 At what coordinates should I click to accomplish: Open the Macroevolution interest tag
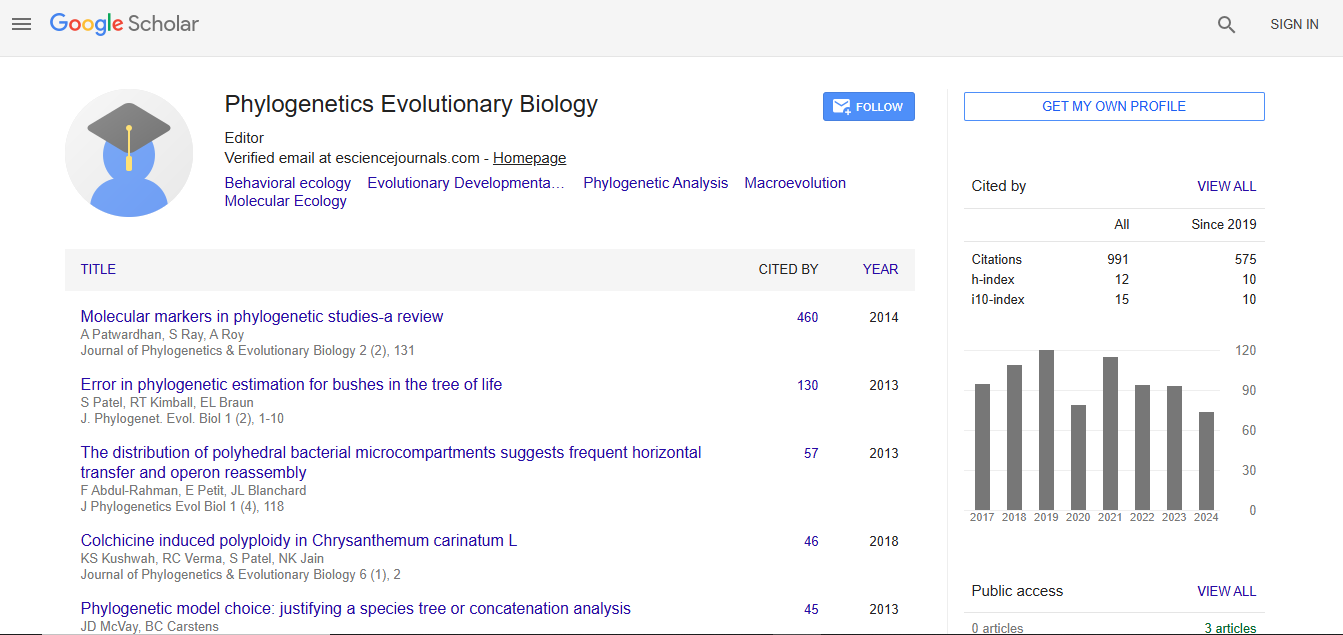(794, 183)
